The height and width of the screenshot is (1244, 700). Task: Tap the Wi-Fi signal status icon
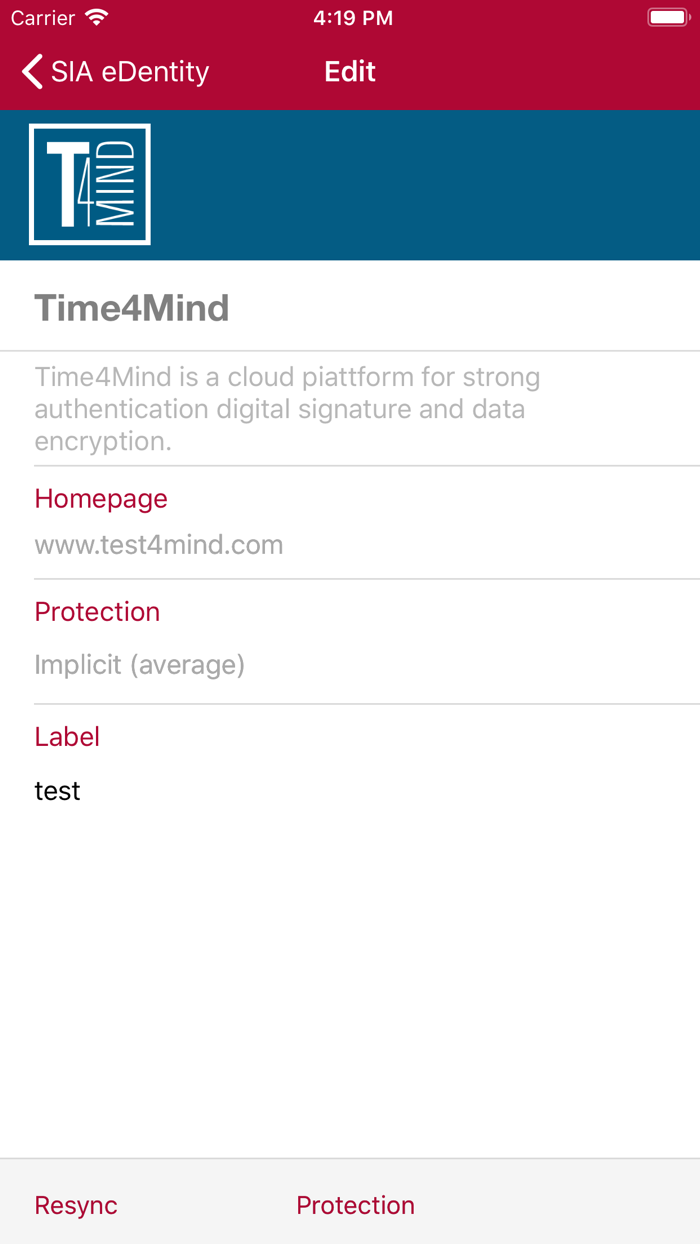point(97,18)
